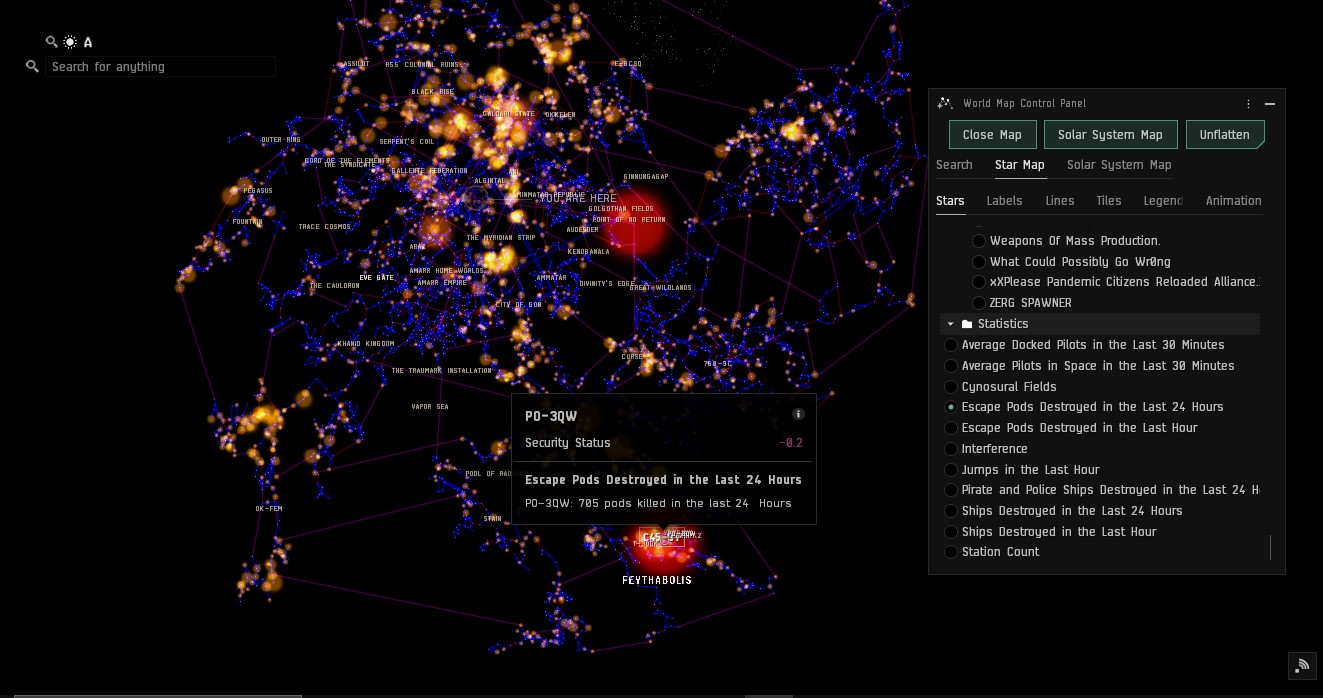Viewport: 1323px width, 698px height.
Task: Select Interference radio option
Action: click(951, 449)
